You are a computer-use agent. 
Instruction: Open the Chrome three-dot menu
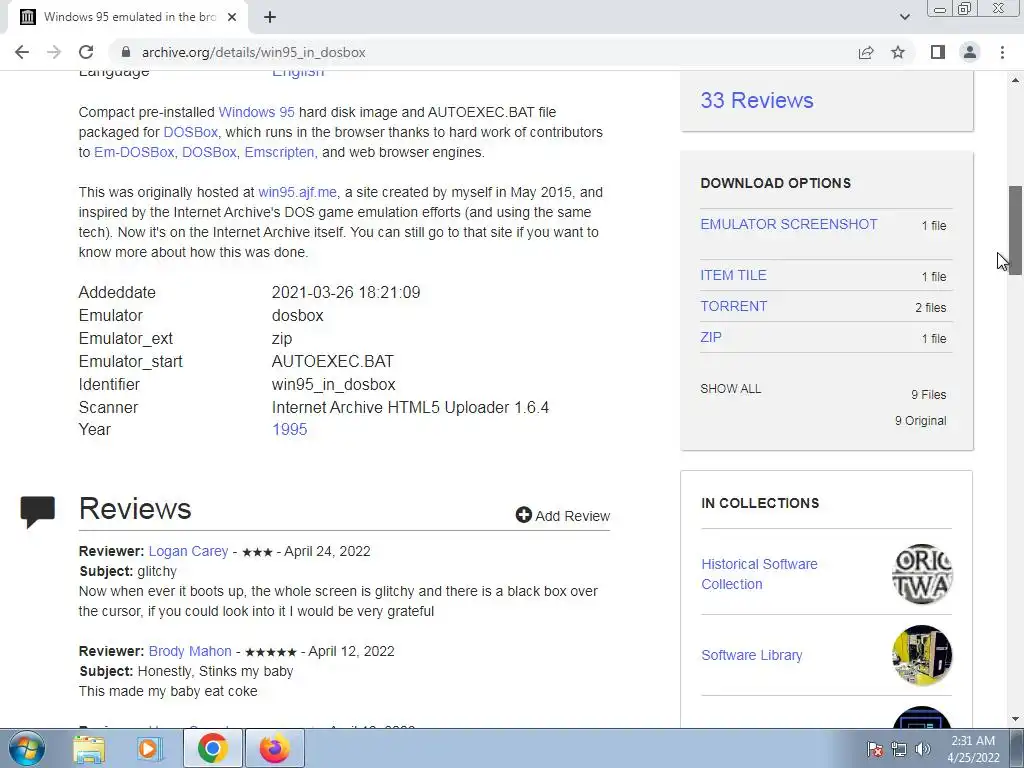1002,52
